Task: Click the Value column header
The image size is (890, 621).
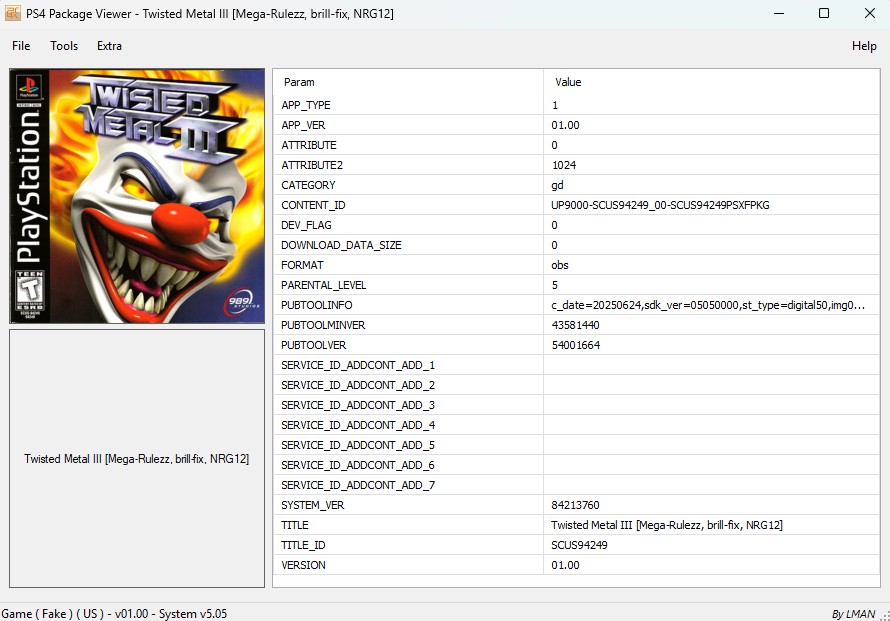Action: pos(712,82)
